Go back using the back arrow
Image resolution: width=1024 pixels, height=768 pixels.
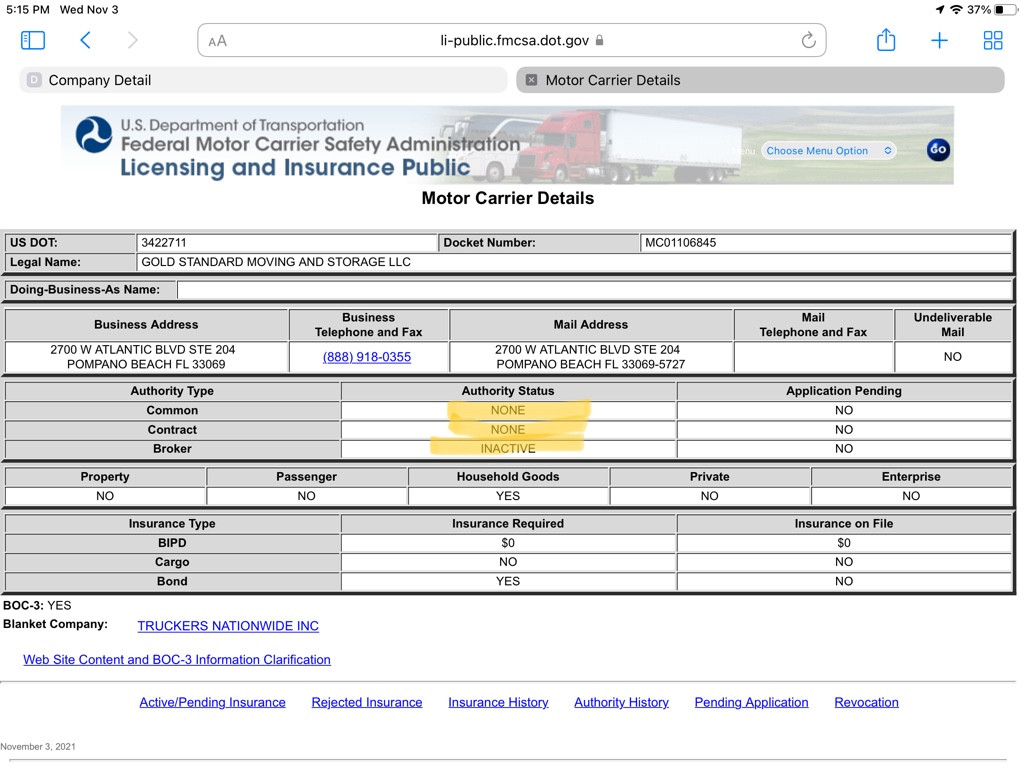(x=86, y=40)
